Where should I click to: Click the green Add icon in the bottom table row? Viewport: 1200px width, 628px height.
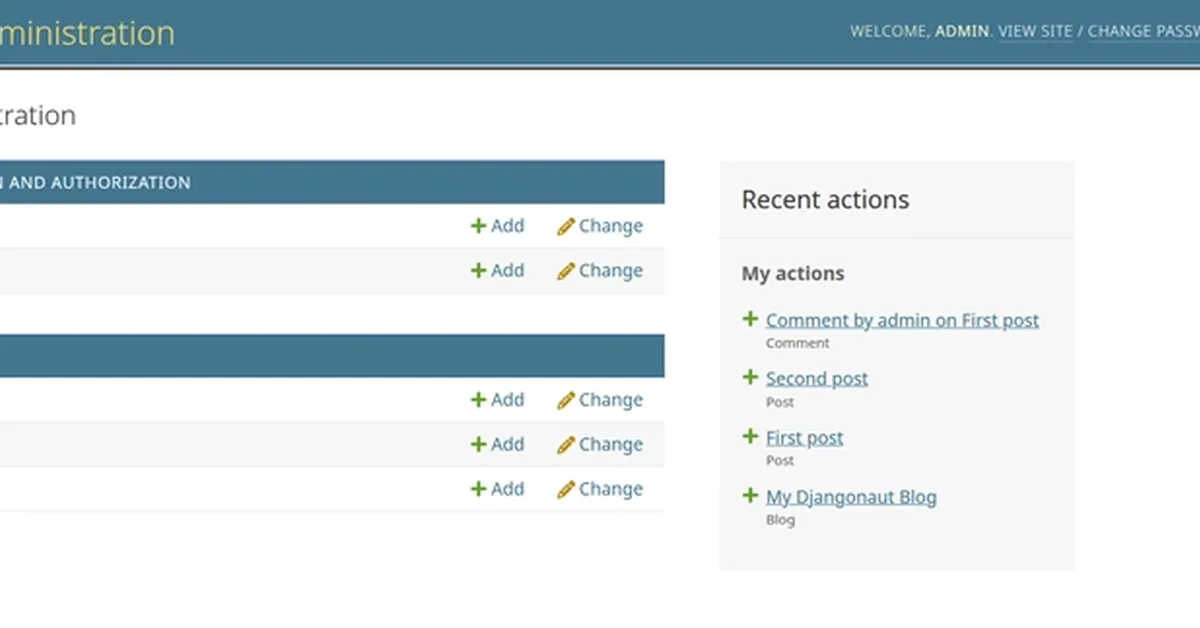(x=479, y=489)
